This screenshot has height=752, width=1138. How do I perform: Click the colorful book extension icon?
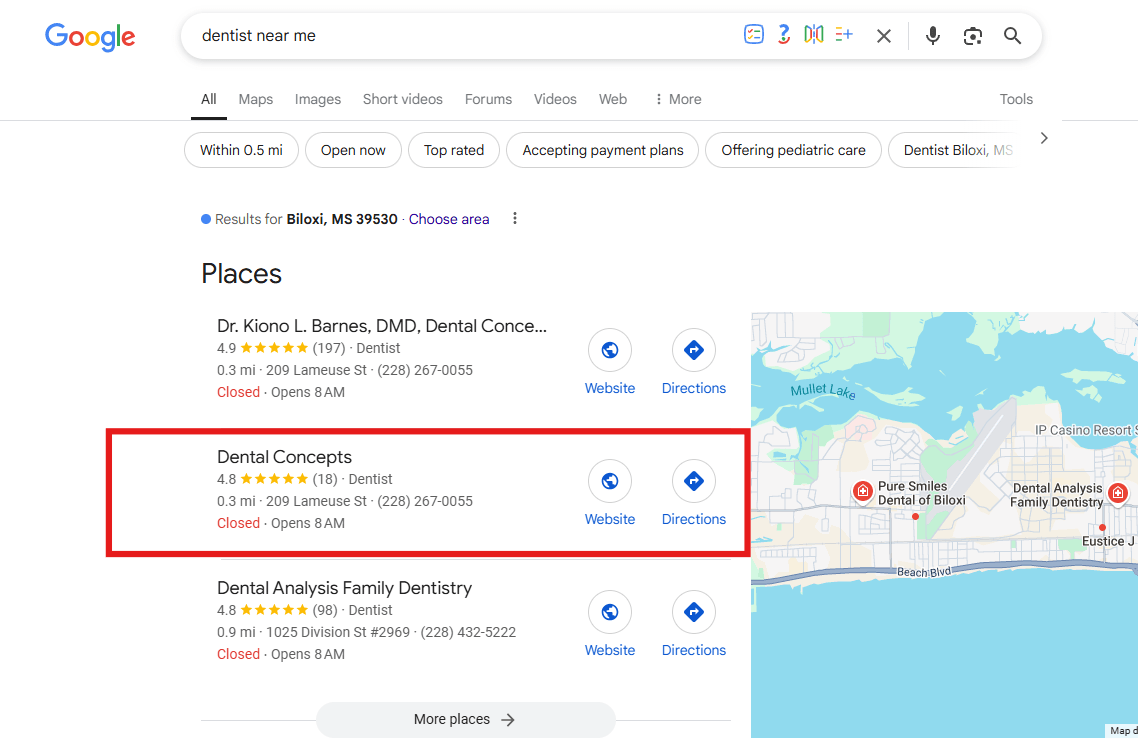pyautogui.click(x=814, y=34)
